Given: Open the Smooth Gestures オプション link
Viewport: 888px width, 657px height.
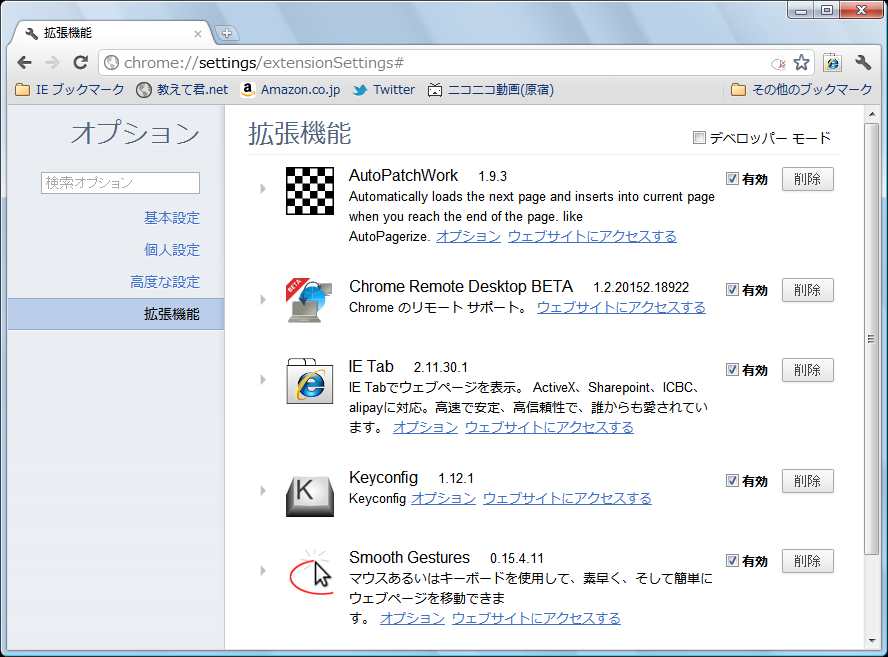Looking at the screenshot, I should [412, 618].
